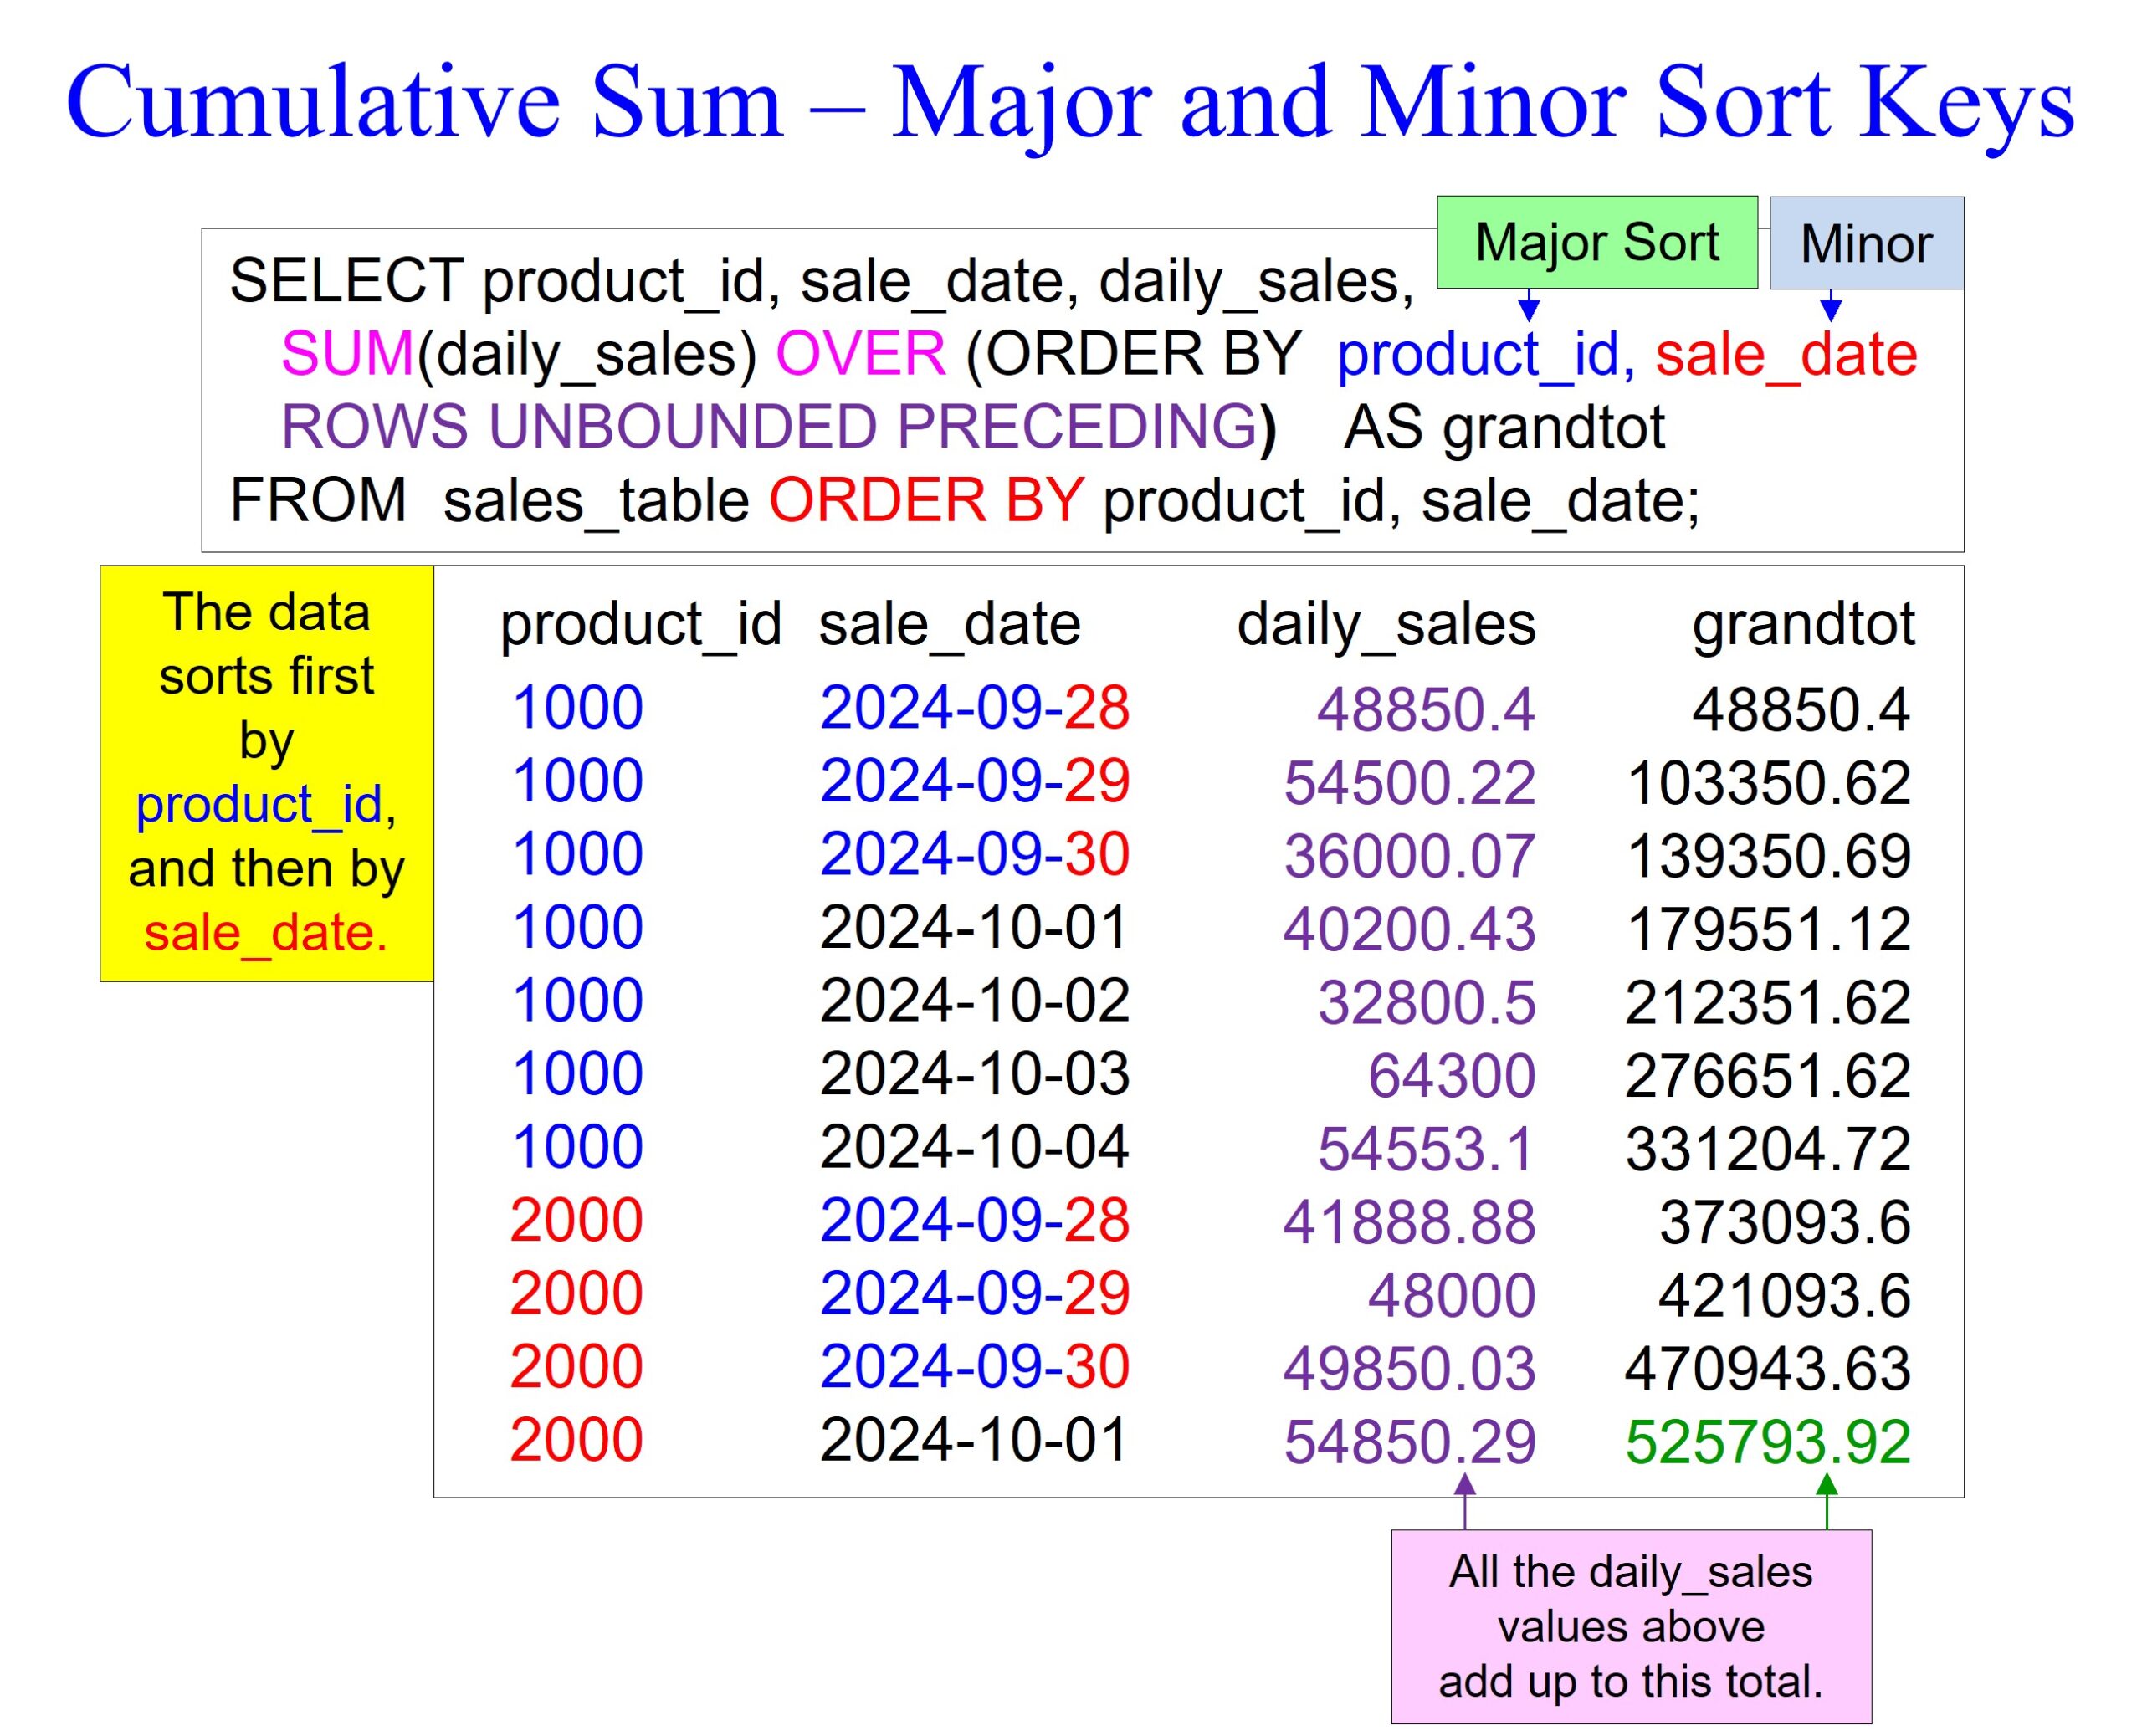Click the green Major Sort label box
This screenshot has height=1736, width=2142.
click(x=1596, y=243)
